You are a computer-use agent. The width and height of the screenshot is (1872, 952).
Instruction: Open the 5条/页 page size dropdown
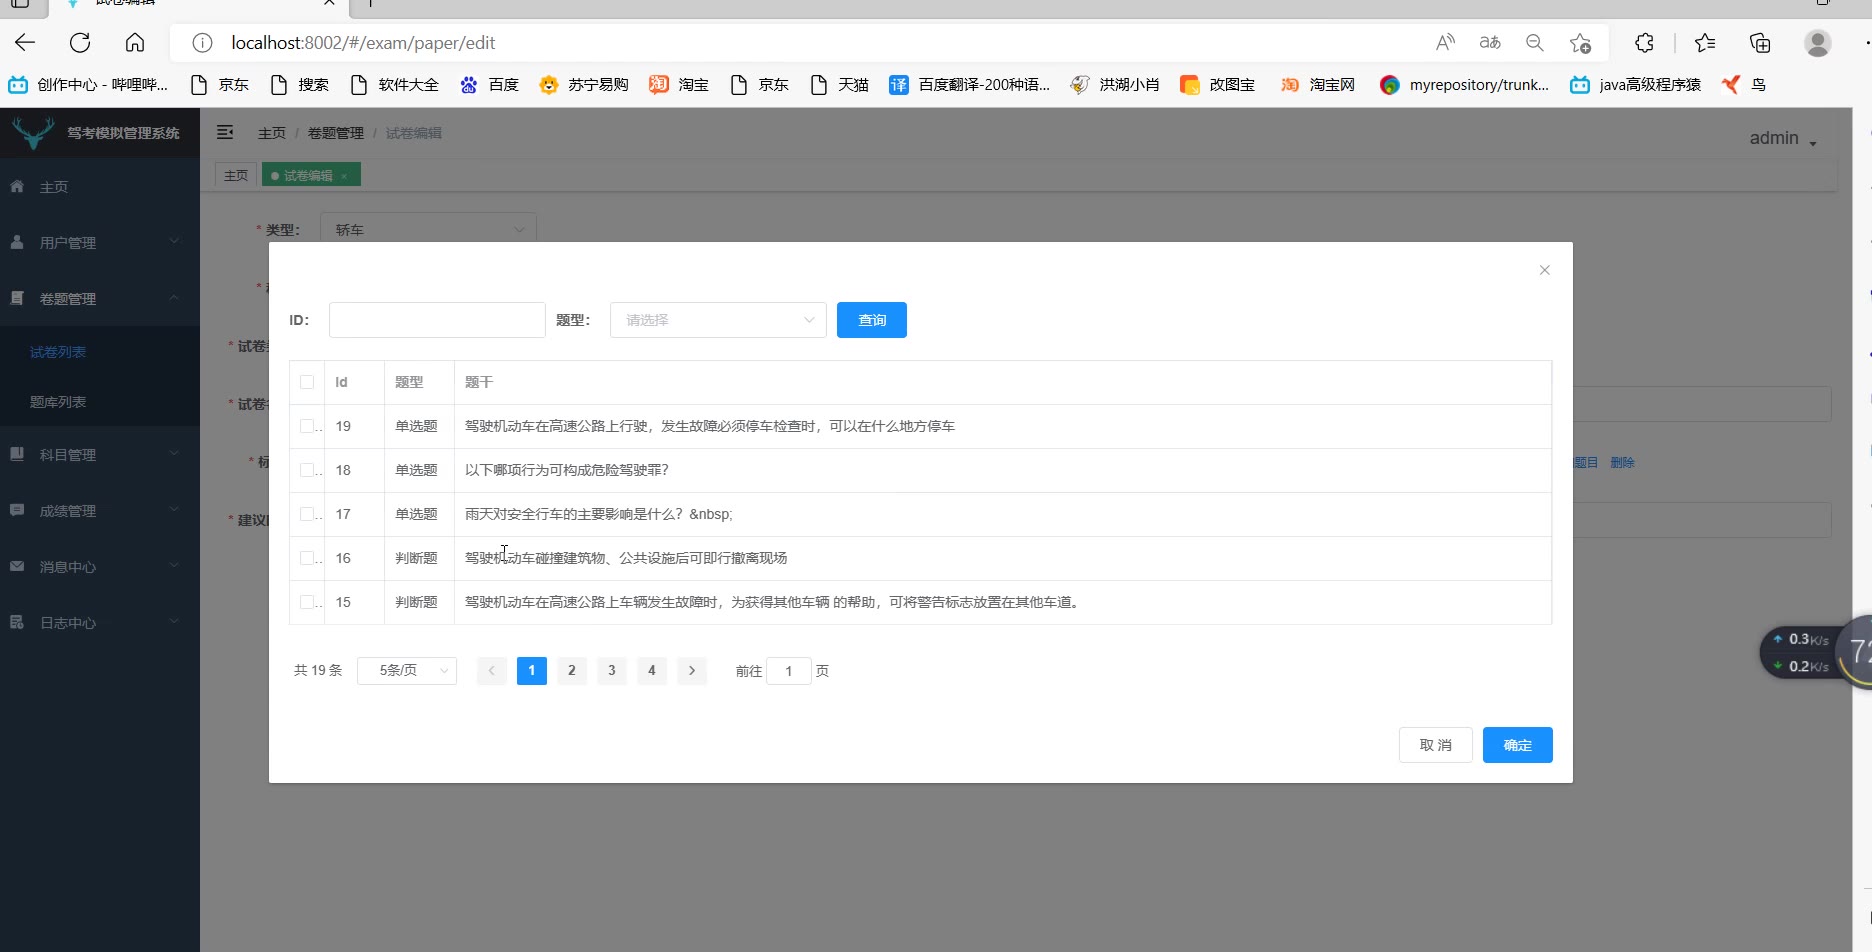(407, 671)
